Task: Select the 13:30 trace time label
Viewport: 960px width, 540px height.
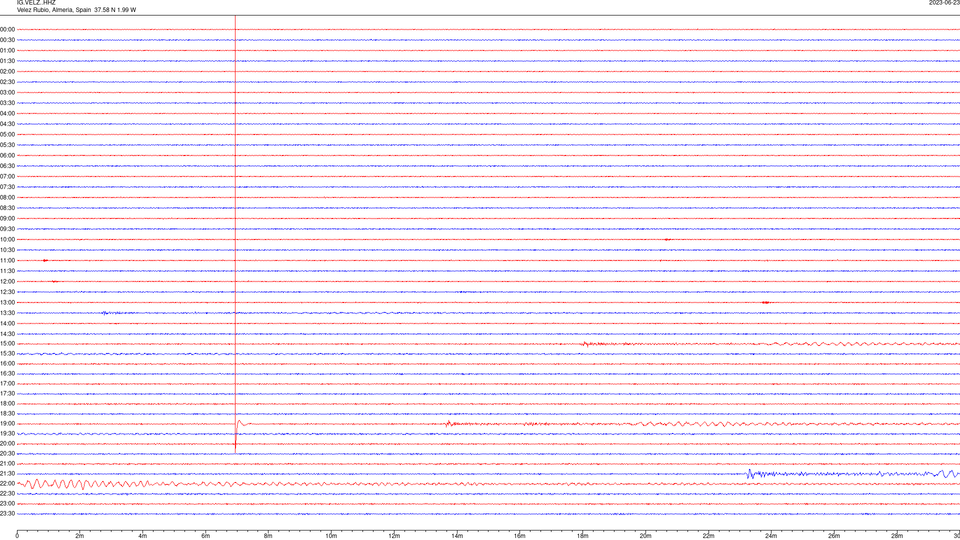Action: [x=7, y=313]
